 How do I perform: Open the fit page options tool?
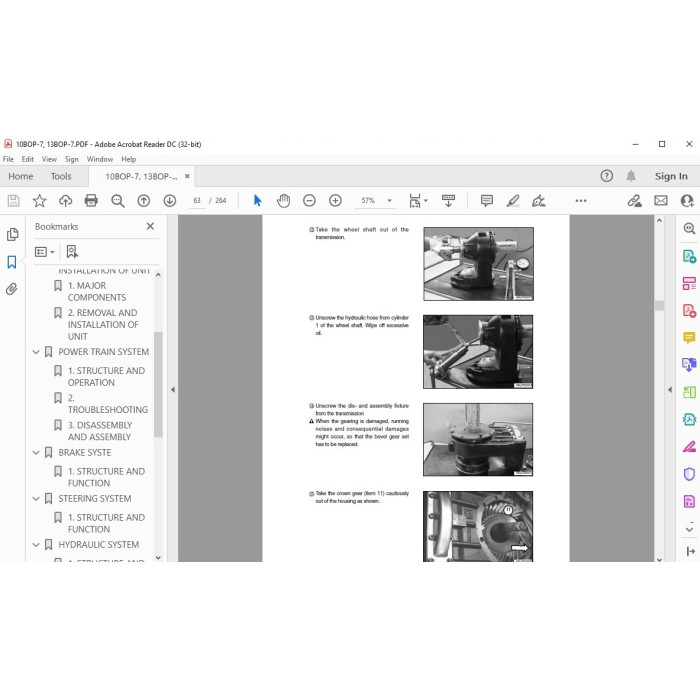click(417, 201)
